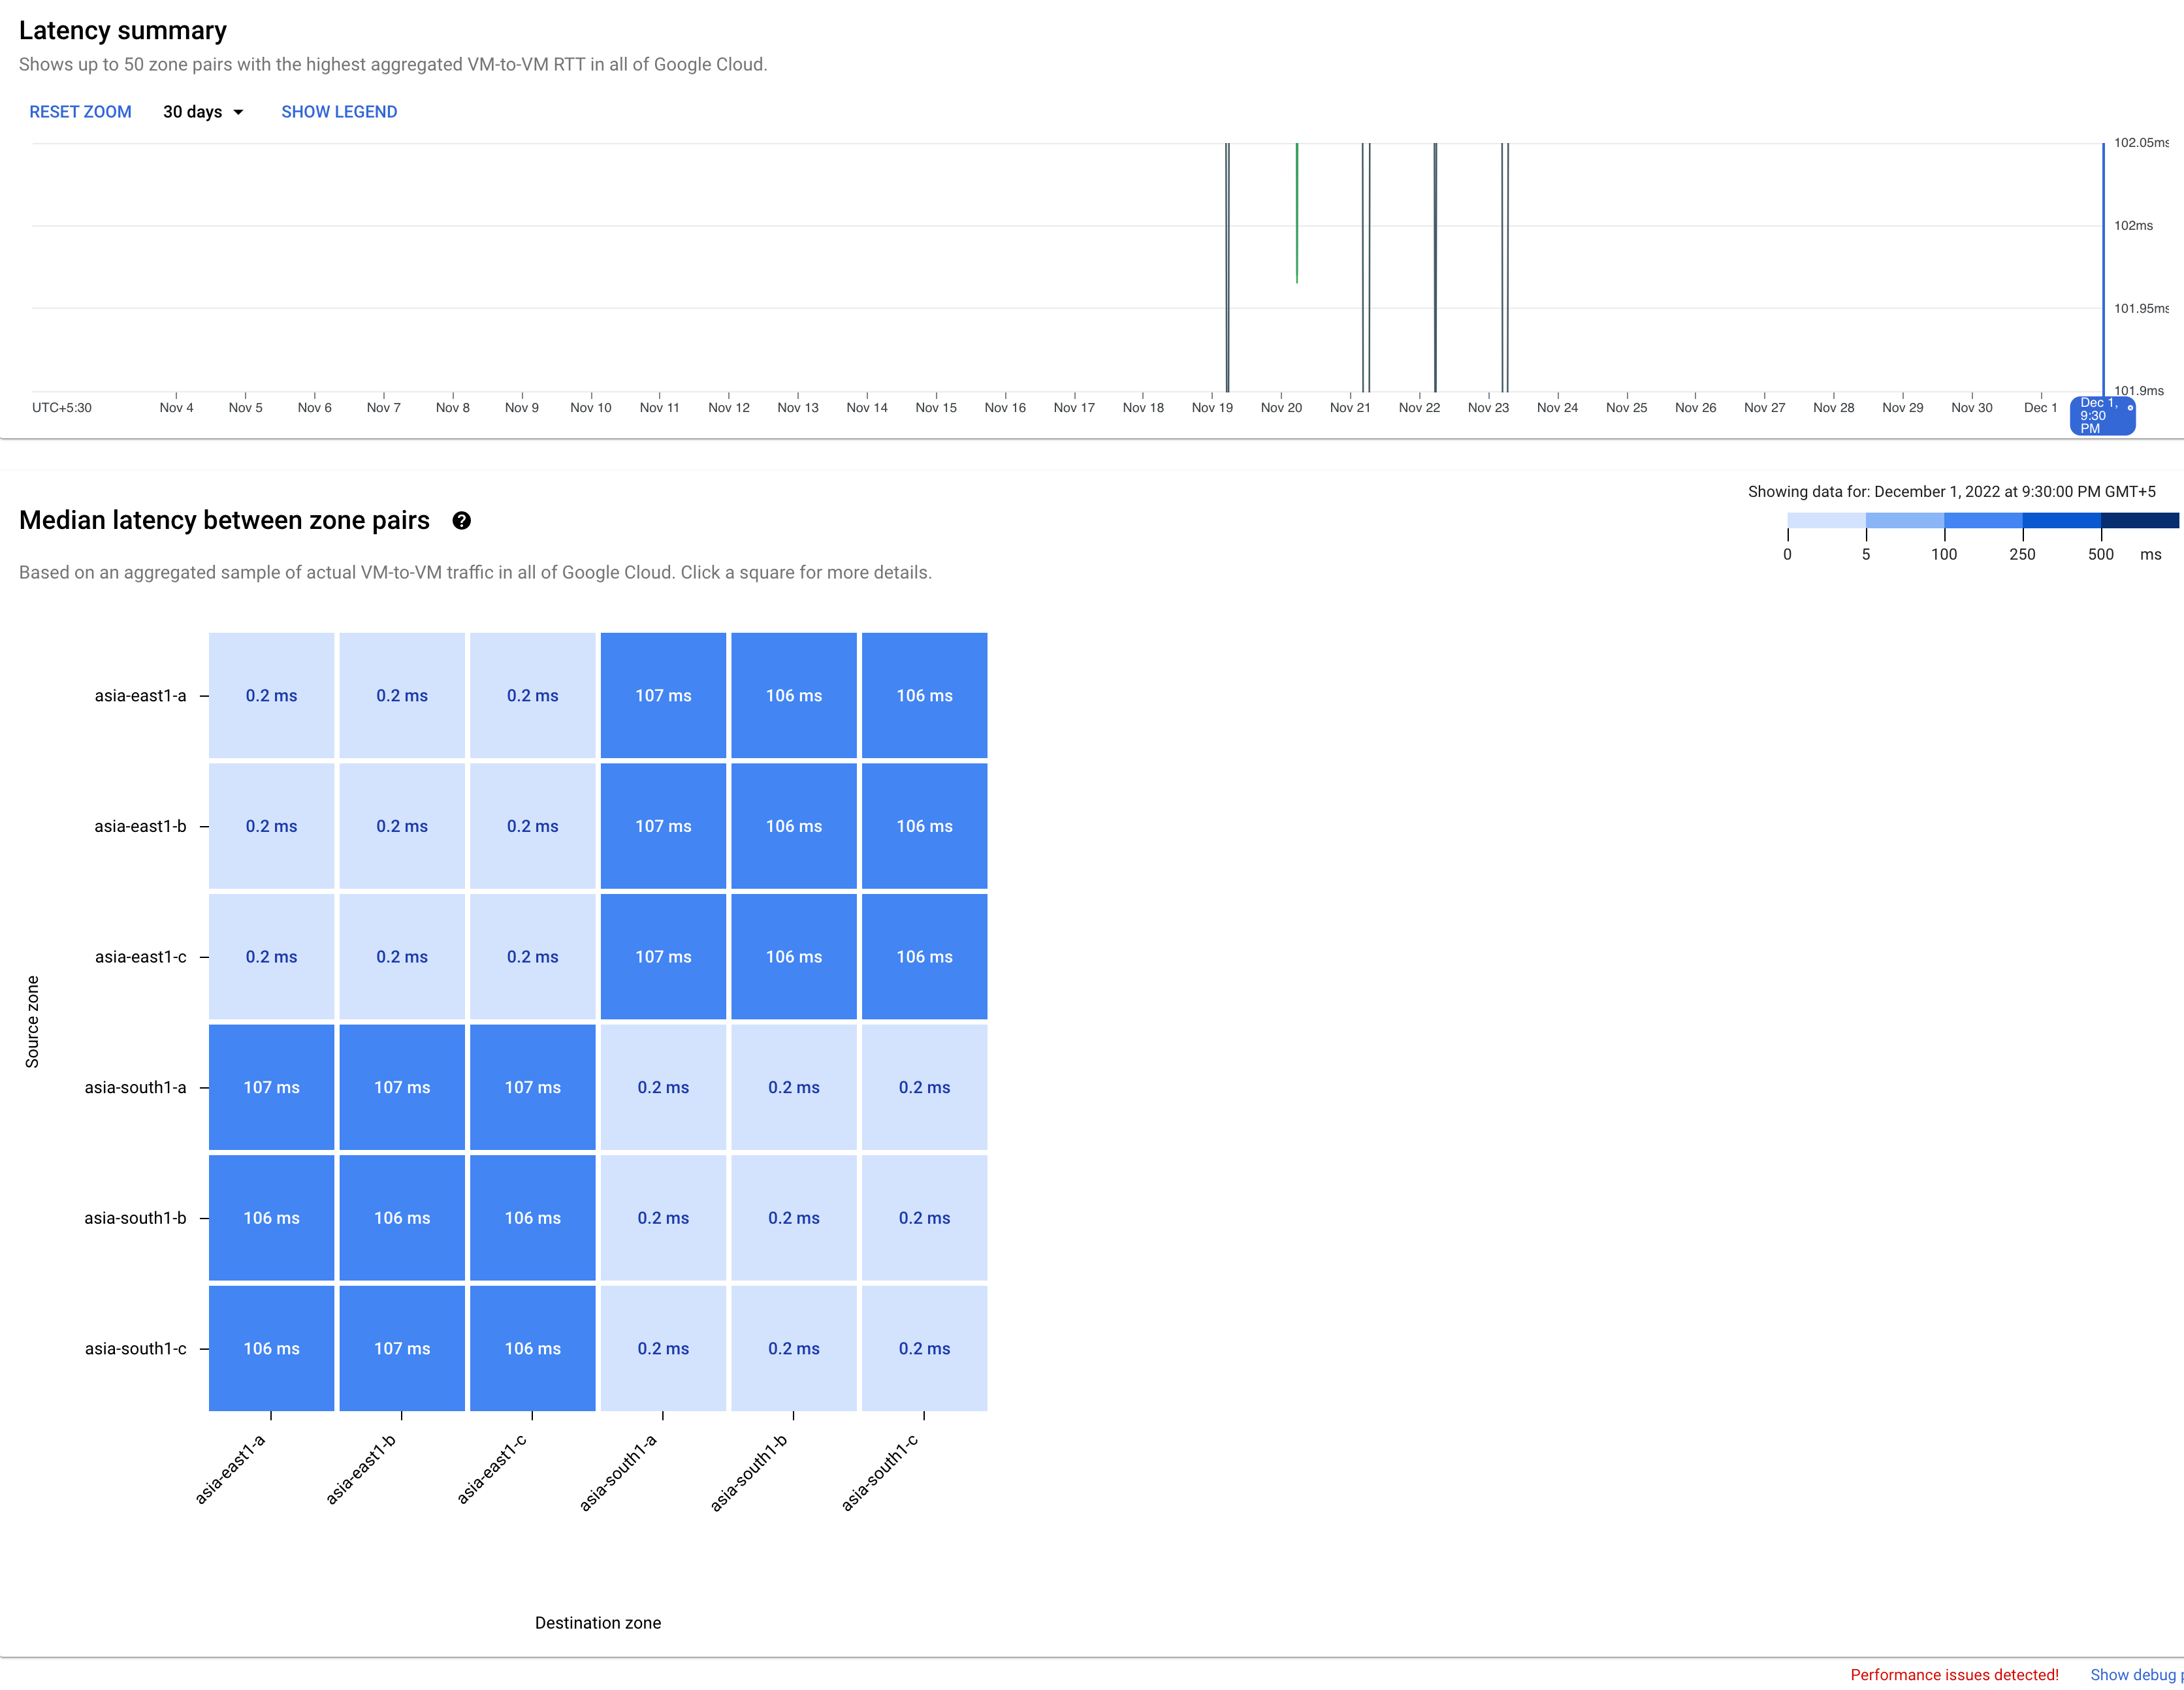Click the dark spike line near Nov 22
Viewport: 2184px width, 1690px height.
(x=1435, y=265)
